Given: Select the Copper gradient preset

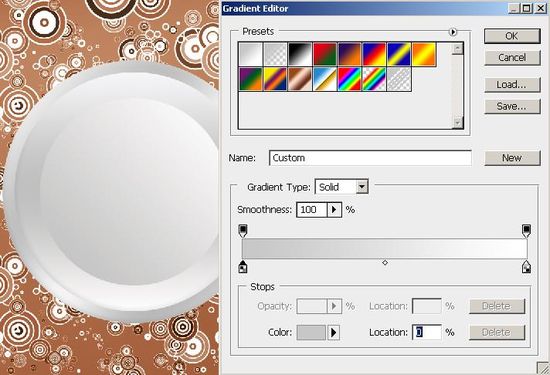Looking at the screenshot, I should (300, 79).
